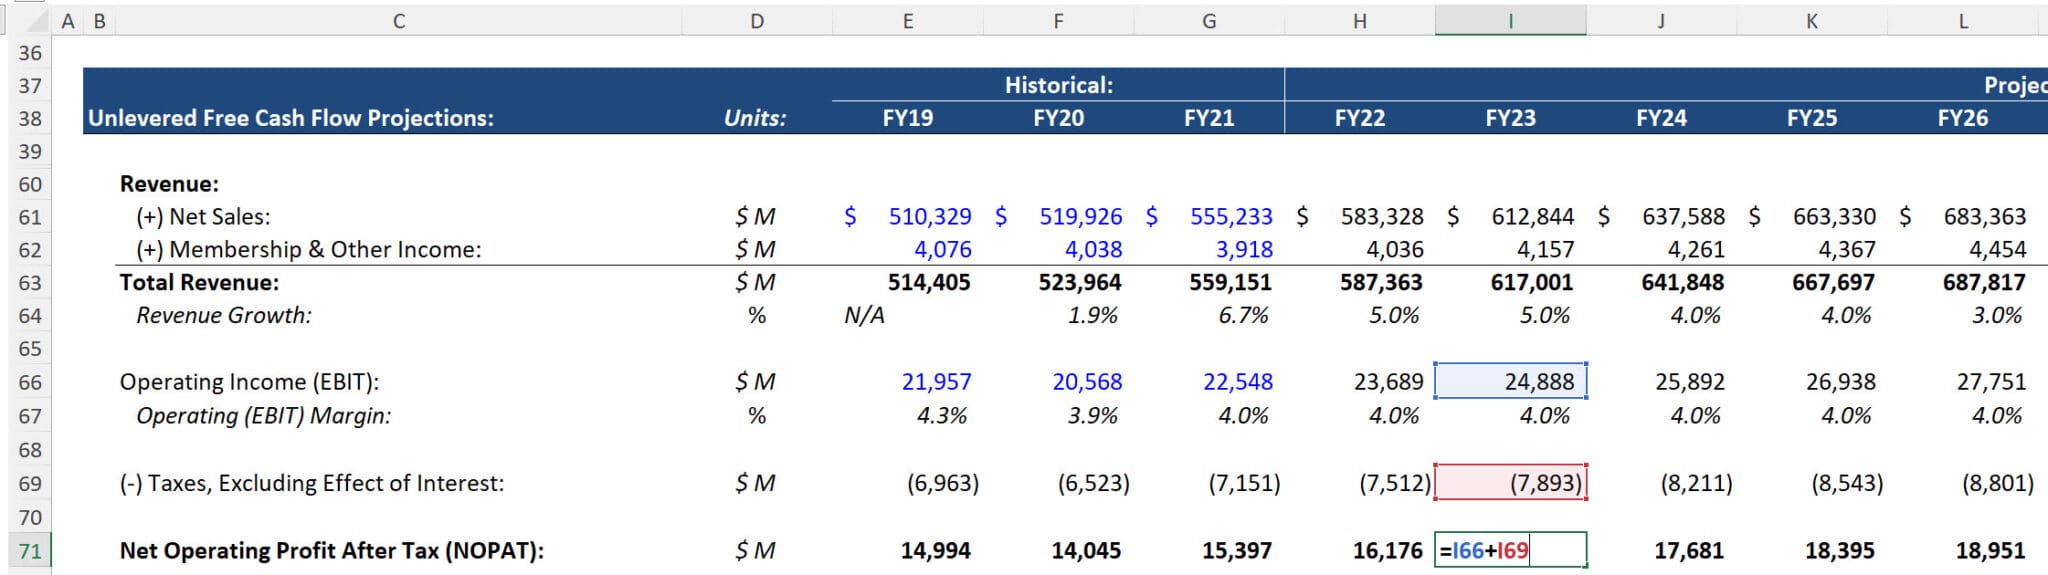Click the Unlevered Free Cash Flow Projections title
The width and height of the screenshot is (2048, 575).
click(291, 118)
